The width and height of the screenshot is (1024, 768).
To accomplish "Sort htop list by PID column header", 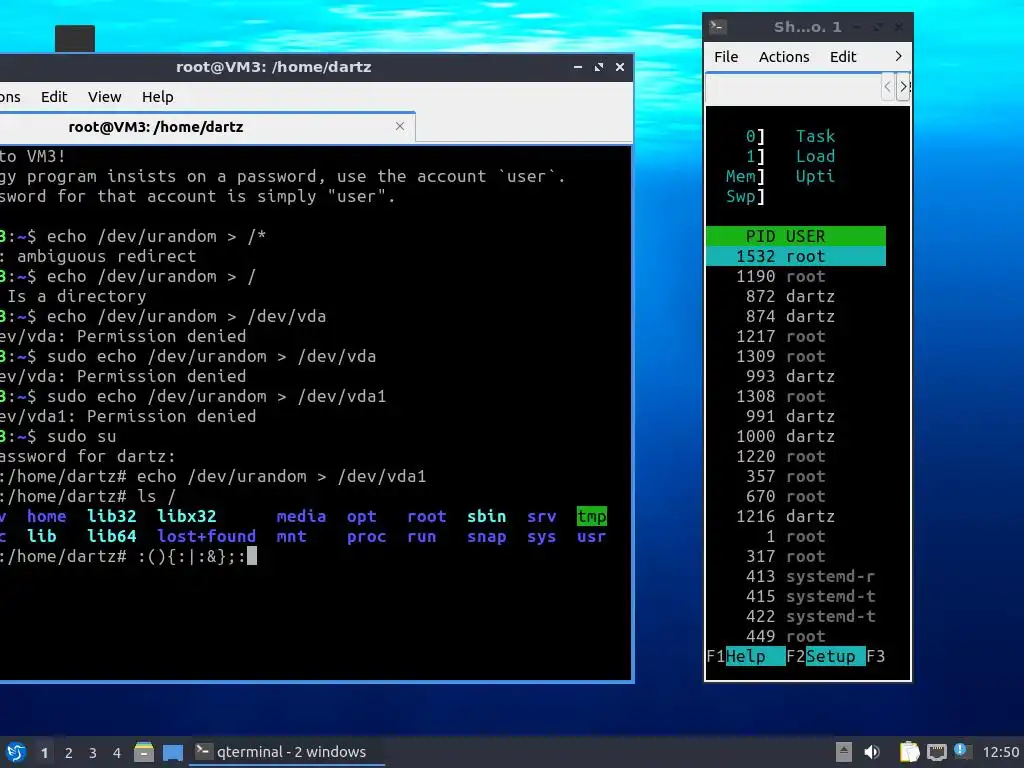I will 760,236.
